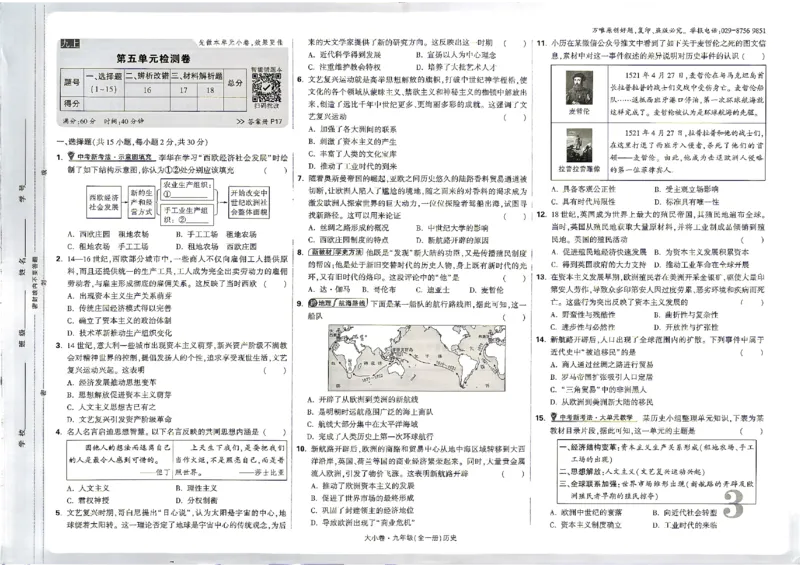The image size is (800, 567).
Task: Select option A. 推动了欧洲资本主义的发展
Action: coord(362,486)
